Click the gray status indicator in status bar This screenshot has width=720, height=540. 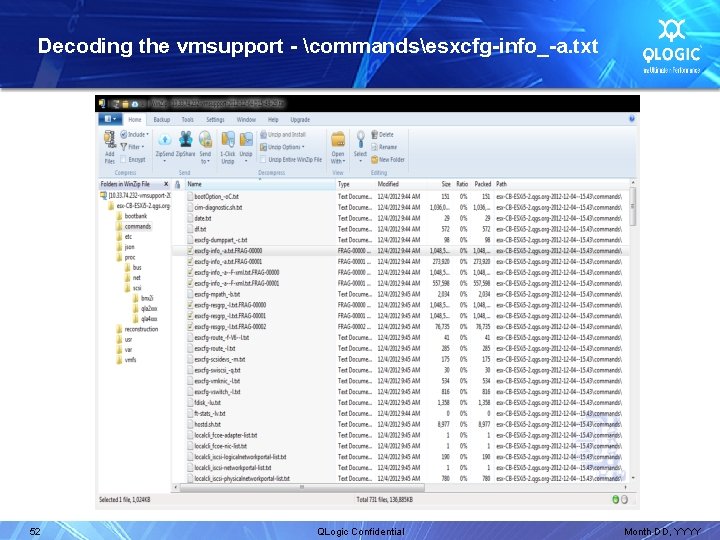click(624, 500)
